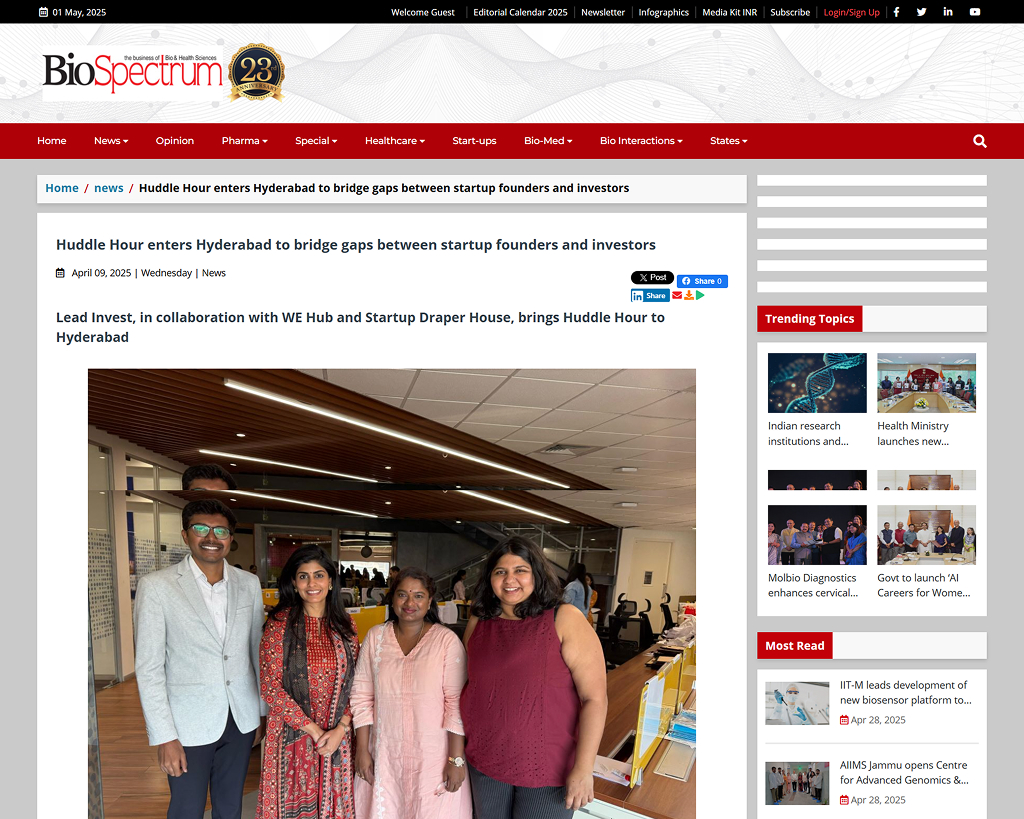Image resolution: width=1024 pixels, height=819 pixels.
Task: Open the Opinion menu item
Action: [175, 141]
